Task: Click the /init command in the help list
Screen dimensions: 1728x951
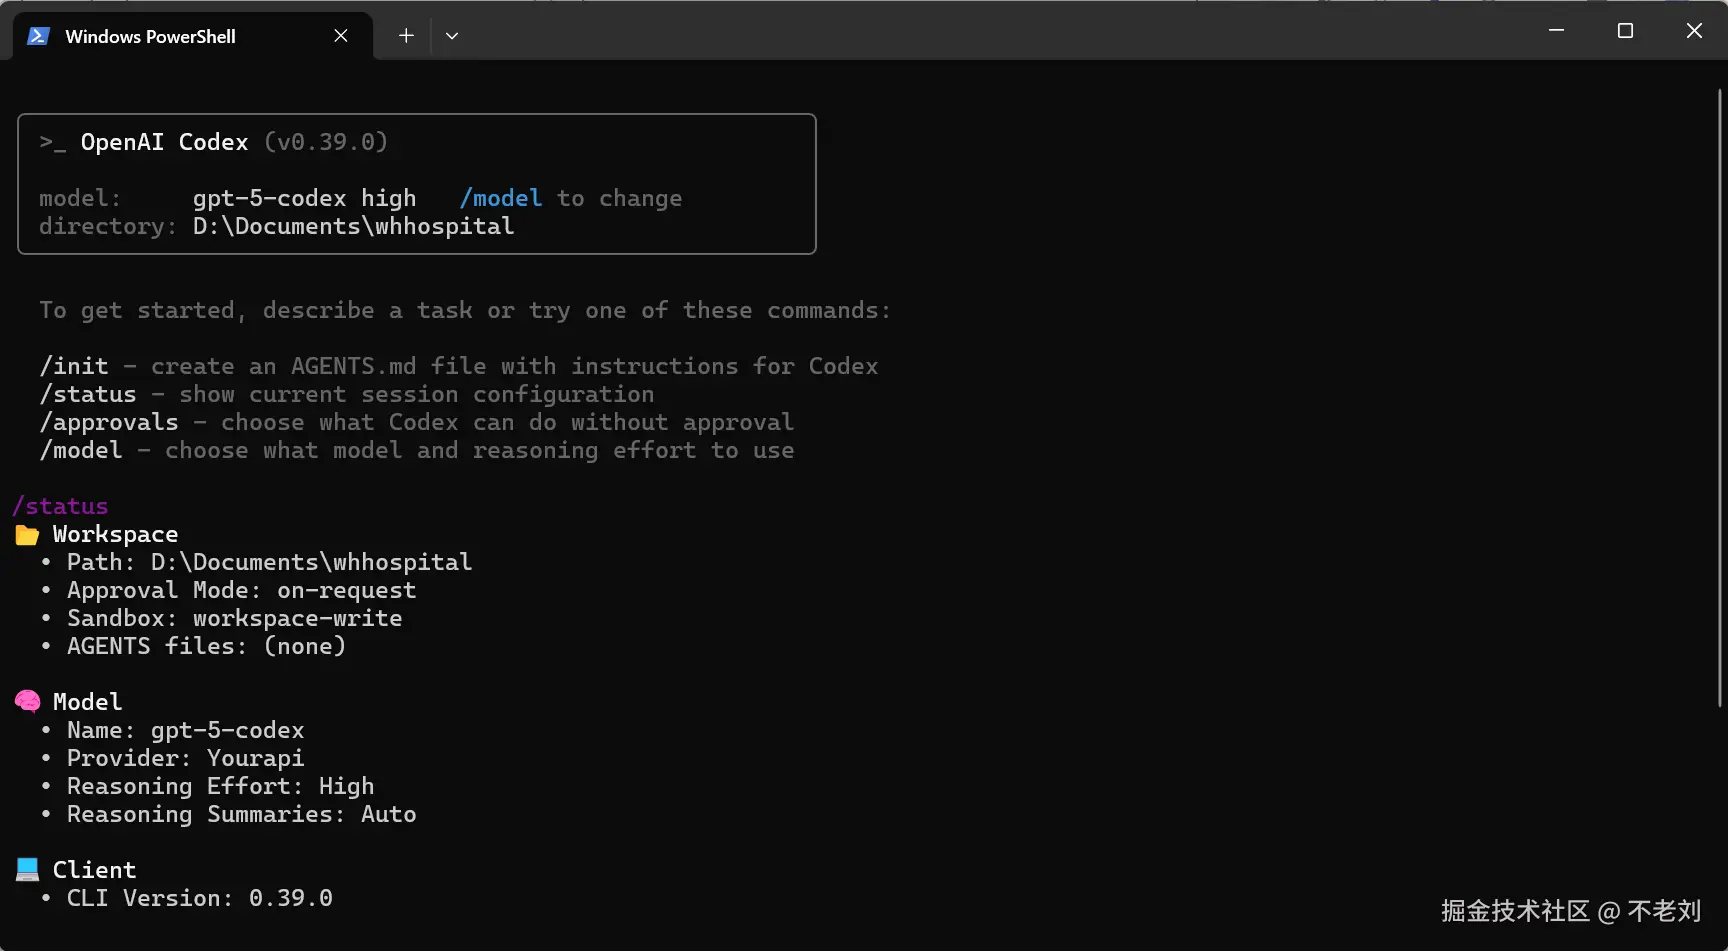Action: click(x=74, y=366)
